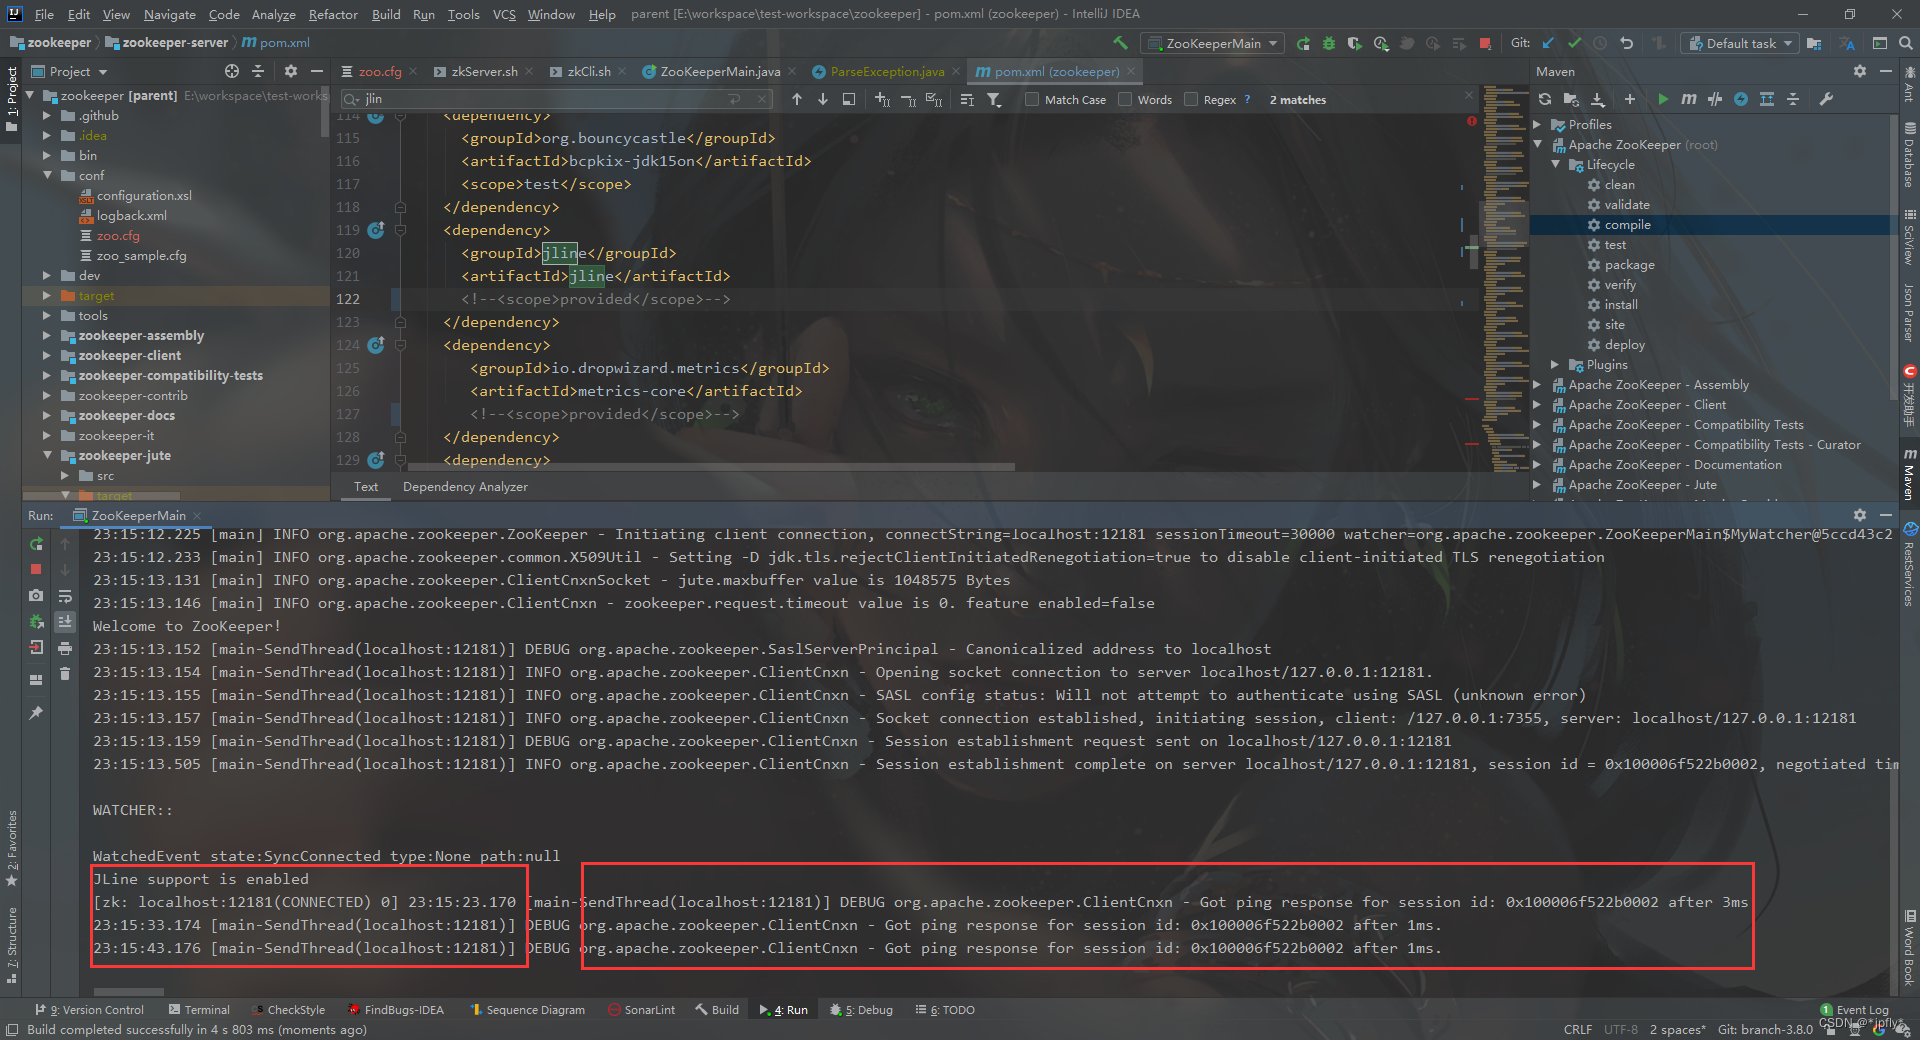Screen dimensions: 1920x1040
Task: Collapse the Lifecycle node in Maven
Action: click(x=1556, y=164)
